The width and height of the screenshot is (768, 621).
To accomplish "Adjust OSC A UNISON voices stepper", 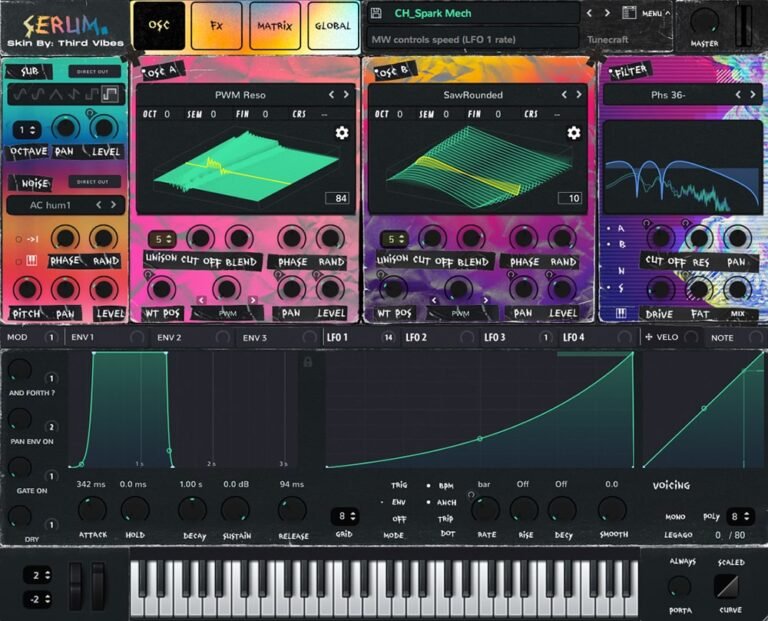I will click(162, 239).
